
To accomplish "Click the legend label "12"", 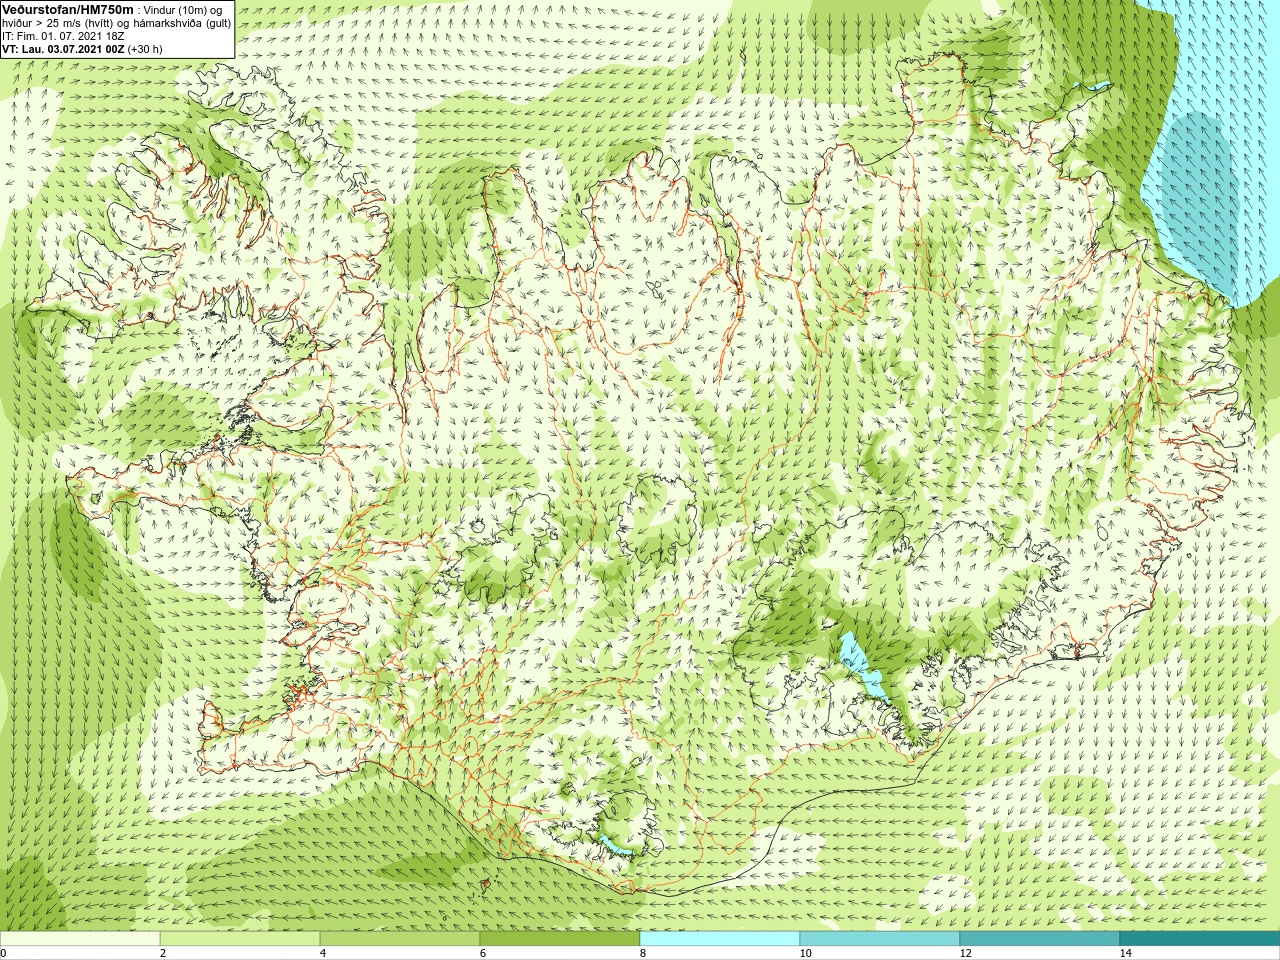I will 964,953.
